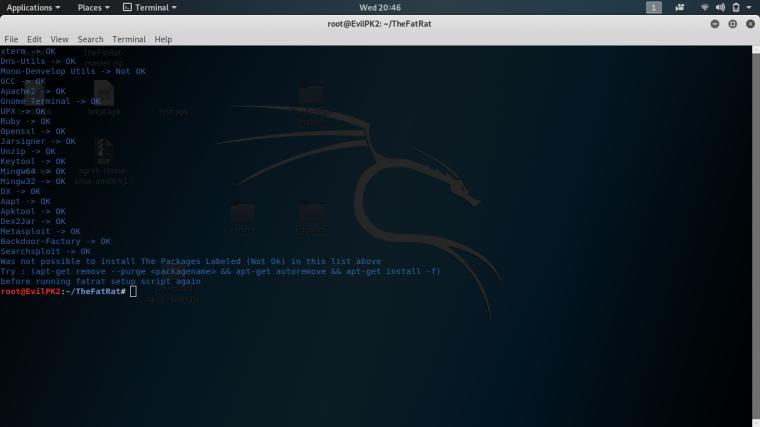Click the window title root@EvilPK2: ~/TheFatRat

(379, 24)
